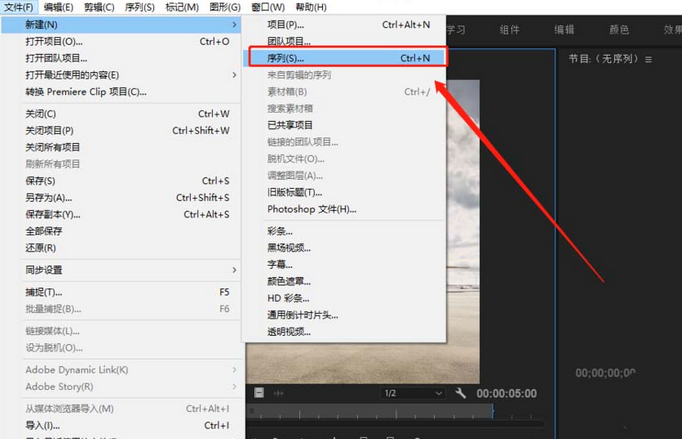682x439 pixels.
Task: Open the 窗口(W) menu
Action: pos(267,7)
